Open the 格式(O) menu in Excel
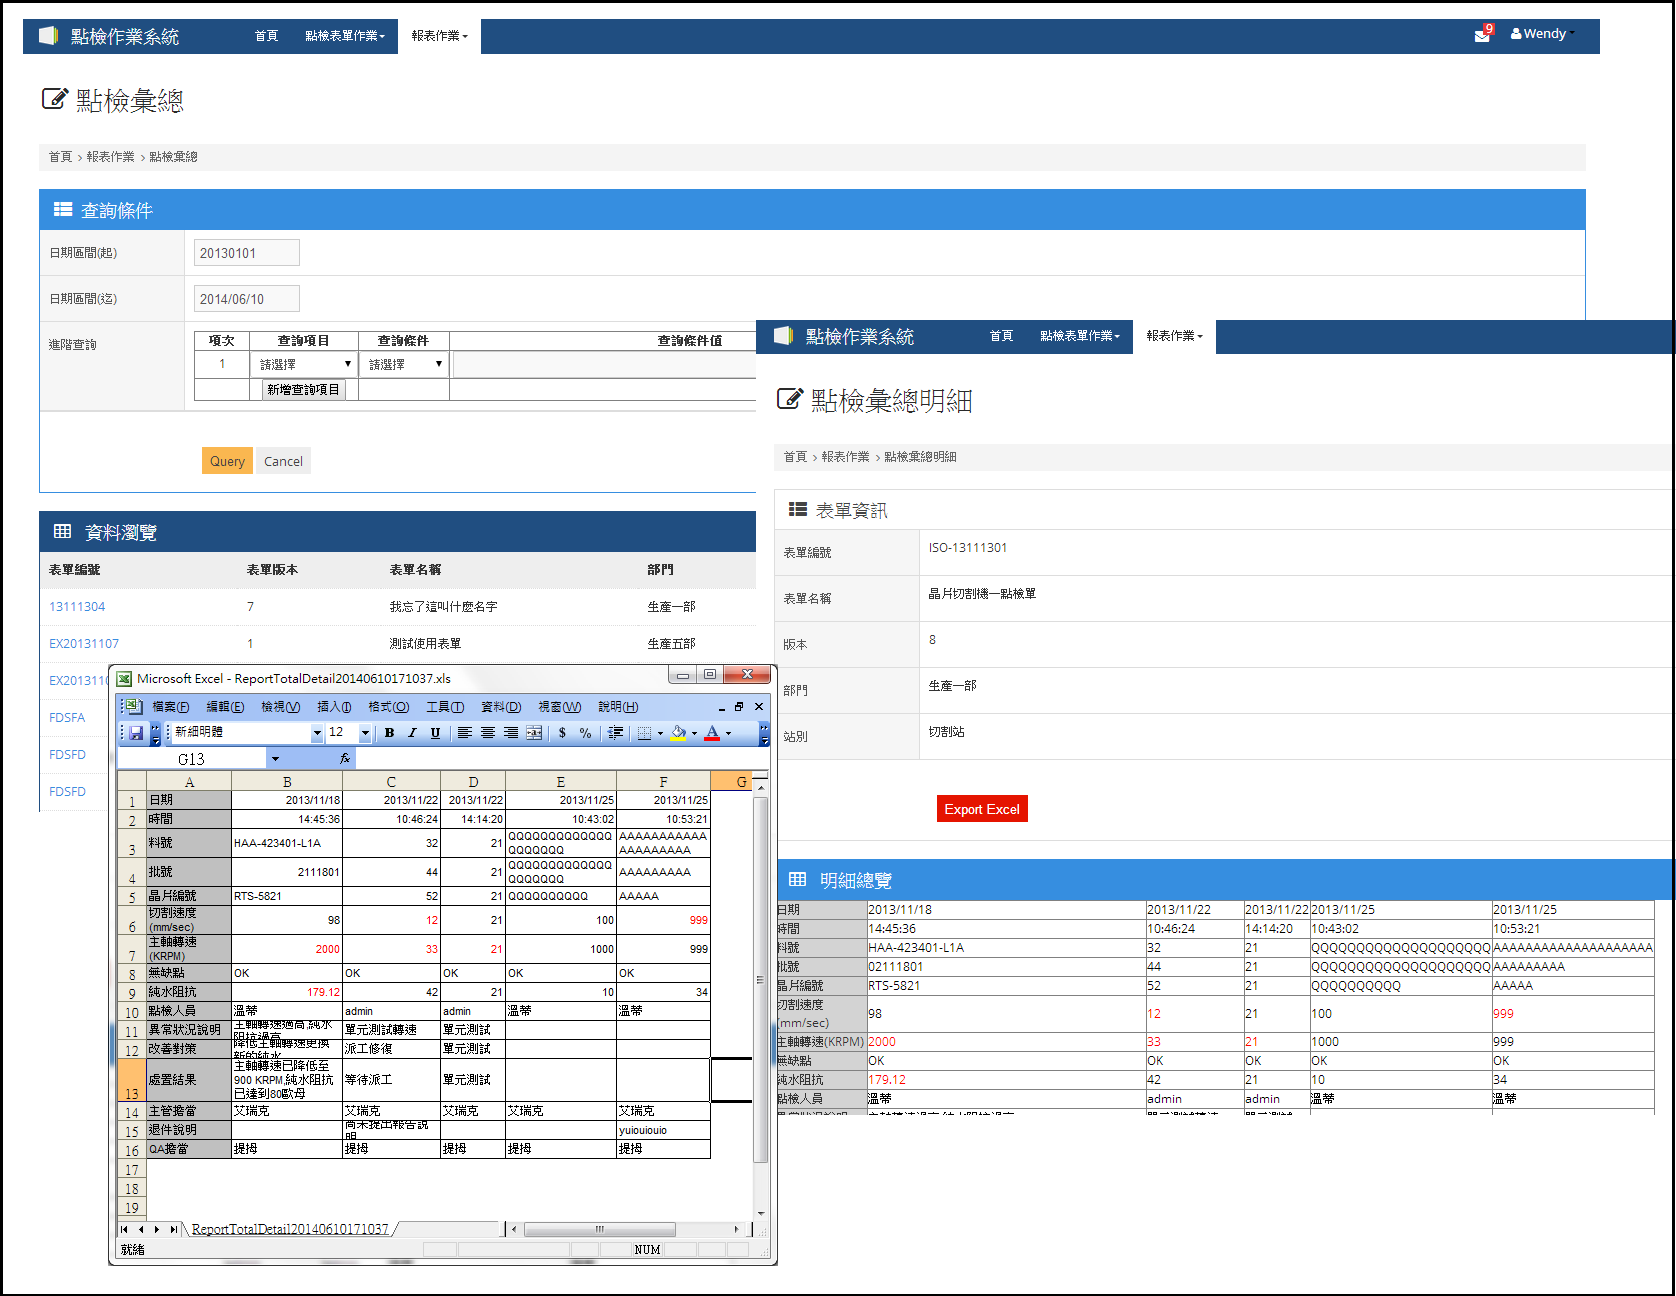 point(388,707)
